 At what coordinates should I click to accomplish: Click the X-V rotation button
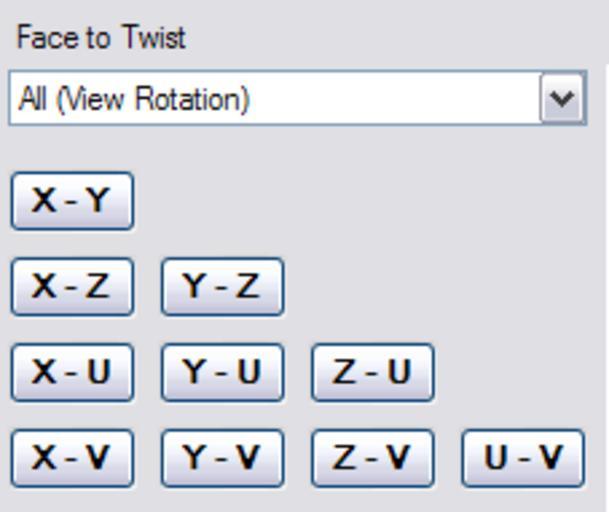[x=72, y=458]
